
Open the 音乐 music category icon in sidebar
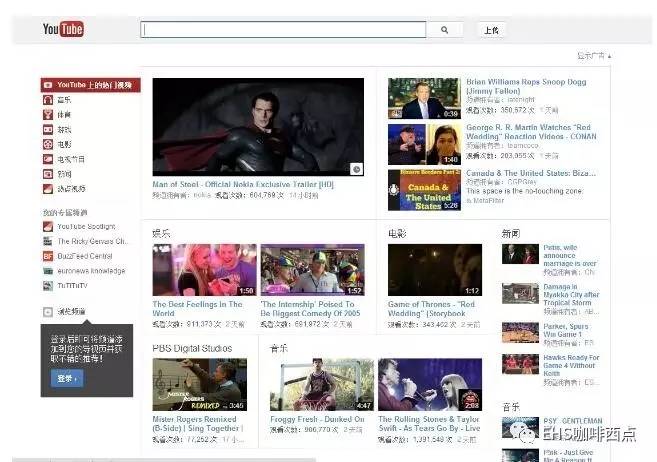47,100
